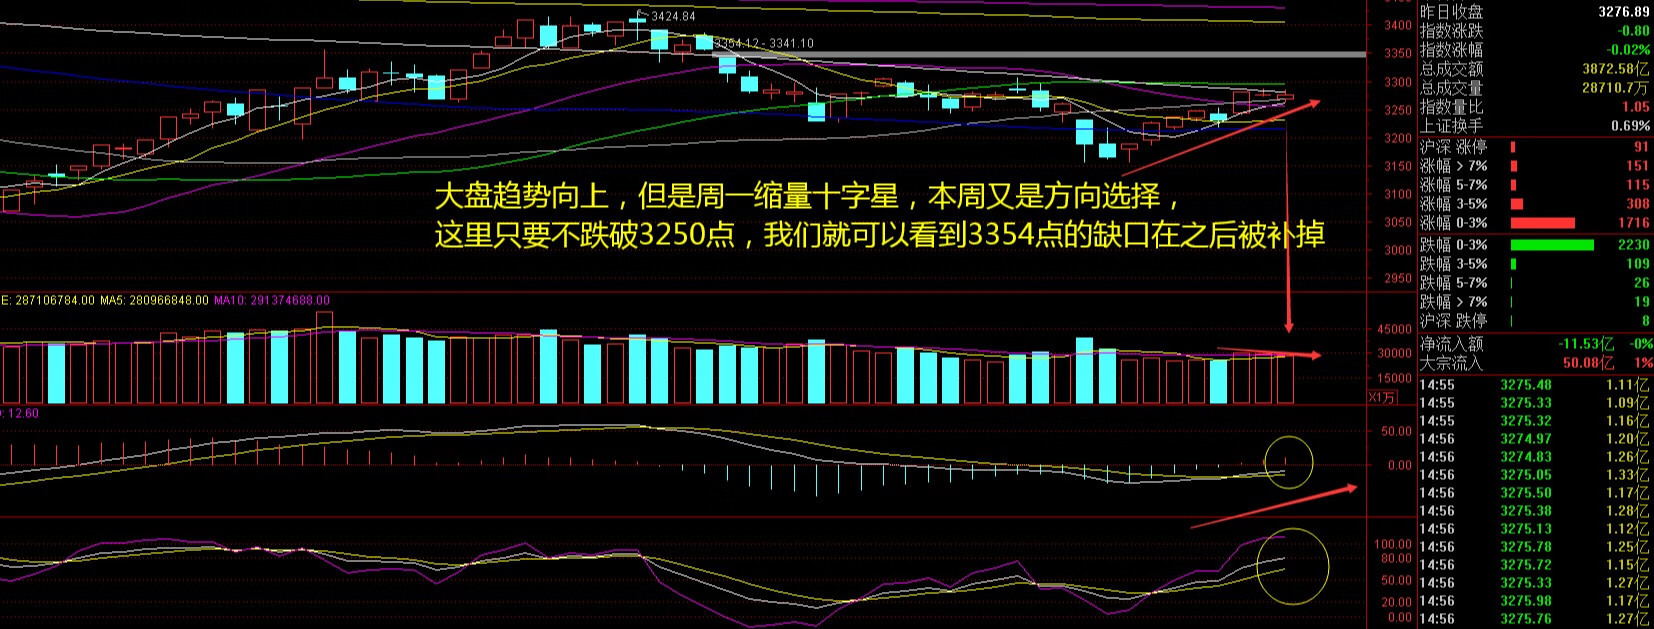Select the tick price 3274.83

coord(1526,457)
